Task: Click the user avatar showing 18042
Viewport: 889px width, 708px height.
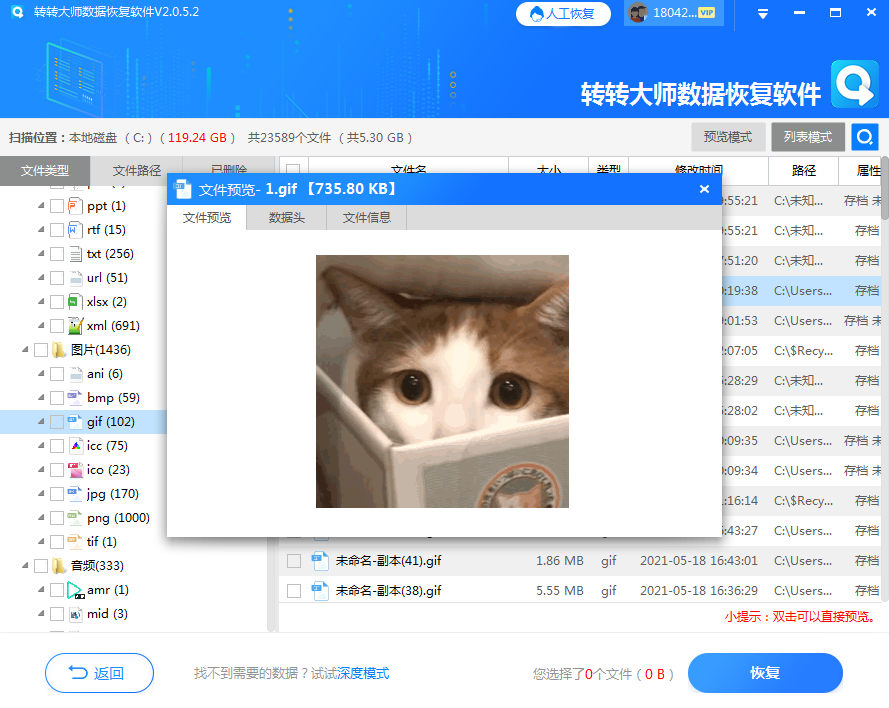Action: click(x=640, y=15)
